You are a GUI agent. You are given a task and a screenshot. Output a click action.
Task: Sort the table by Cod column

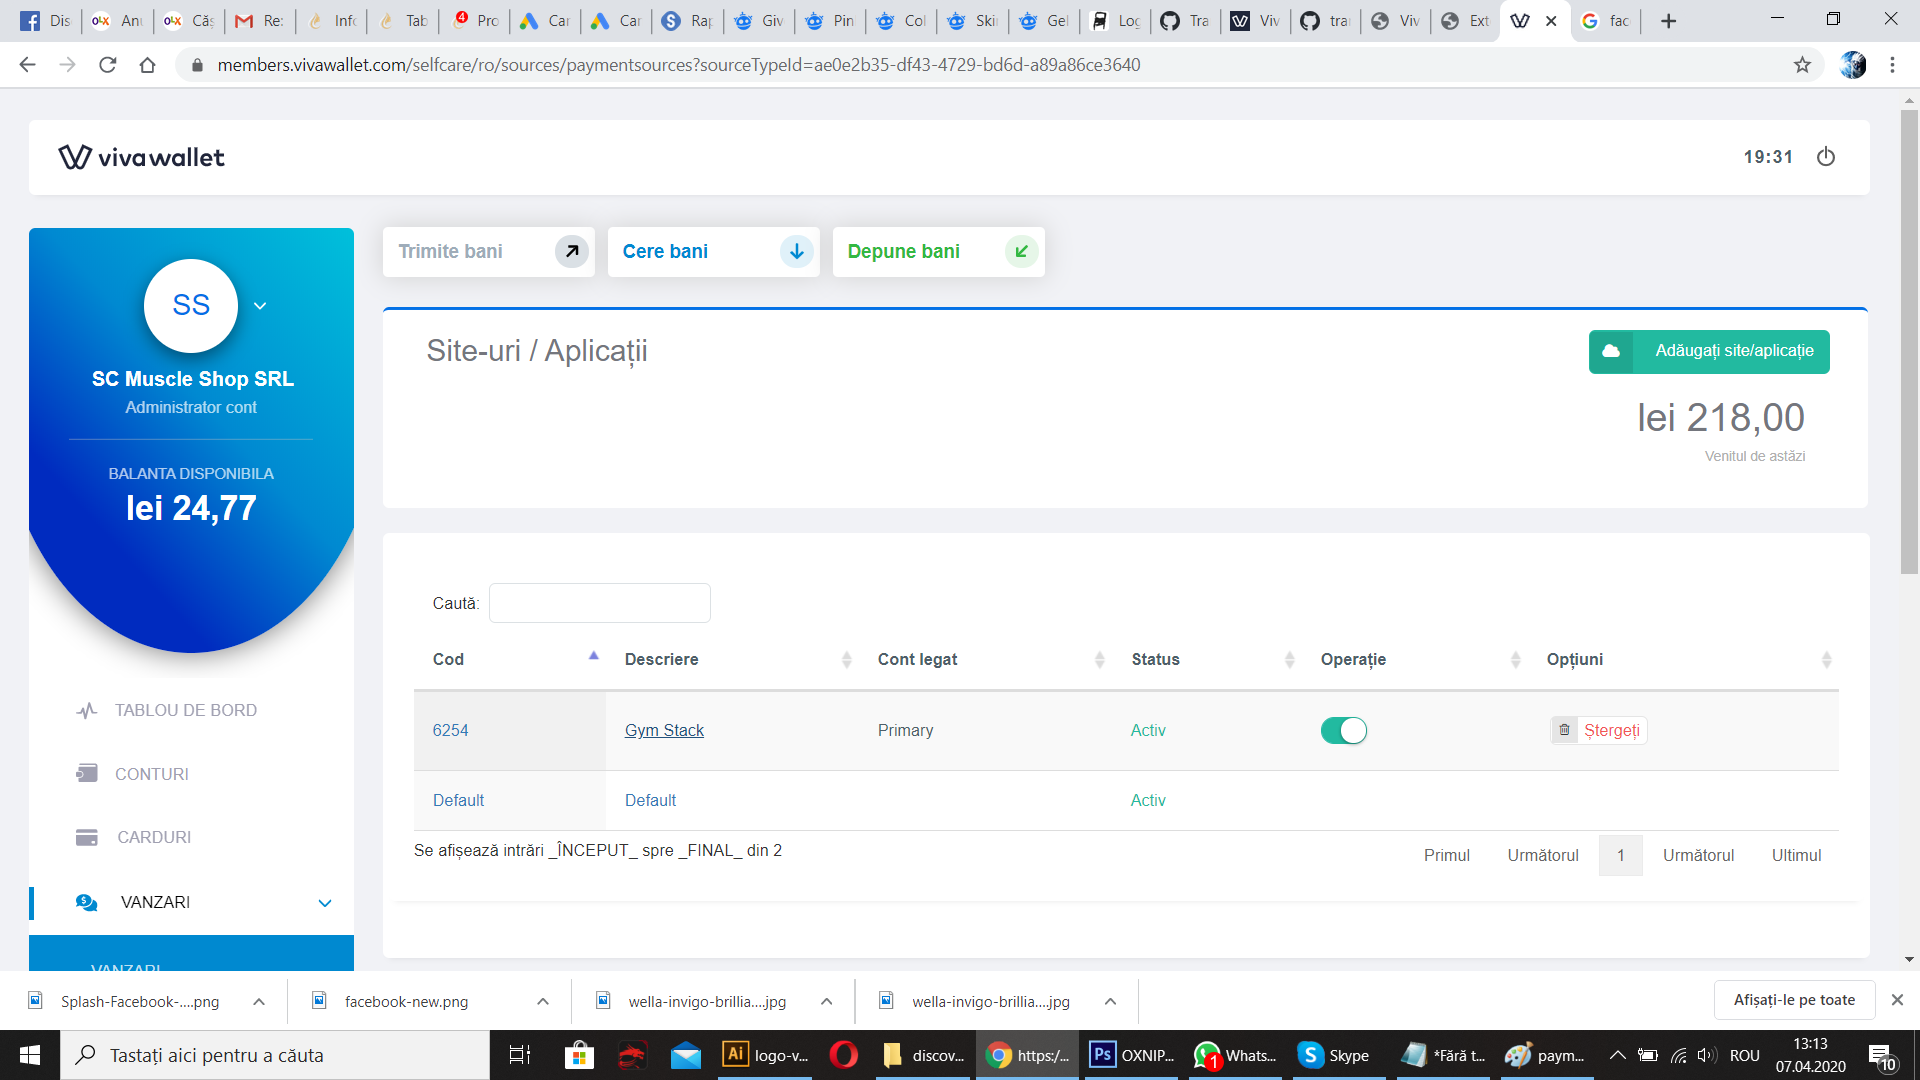pyautogui.click(x=509, y=659)
